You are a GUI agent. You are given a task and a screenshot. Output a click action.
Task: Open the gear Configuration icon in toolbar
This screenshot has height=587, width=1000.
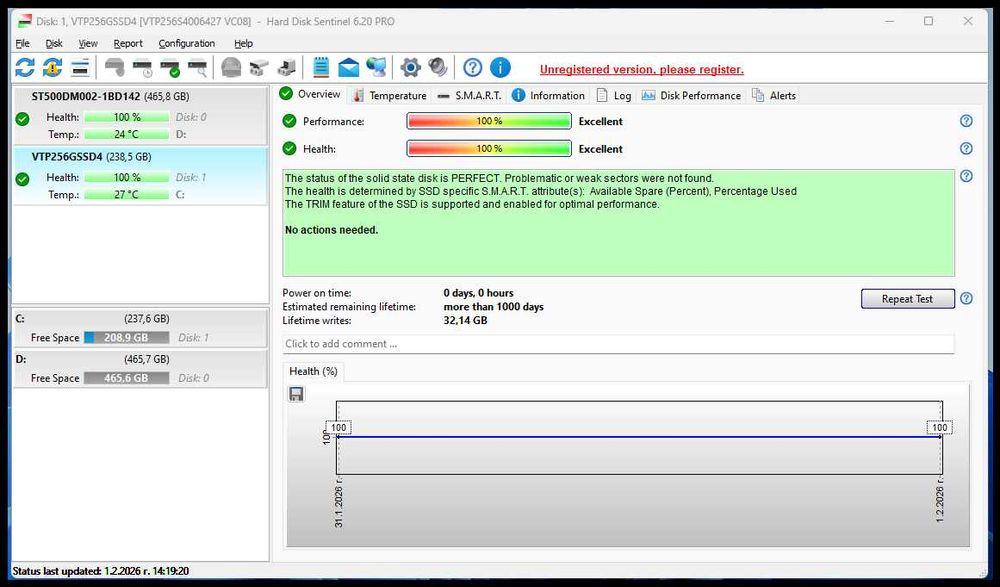click(x=410, y=67)
